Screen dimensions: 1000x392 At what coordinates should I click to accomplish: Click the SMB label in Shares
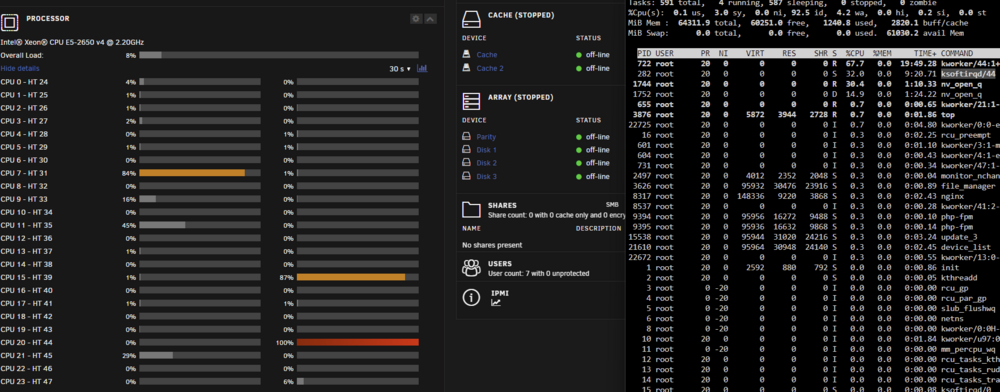[x=612, y=205]
